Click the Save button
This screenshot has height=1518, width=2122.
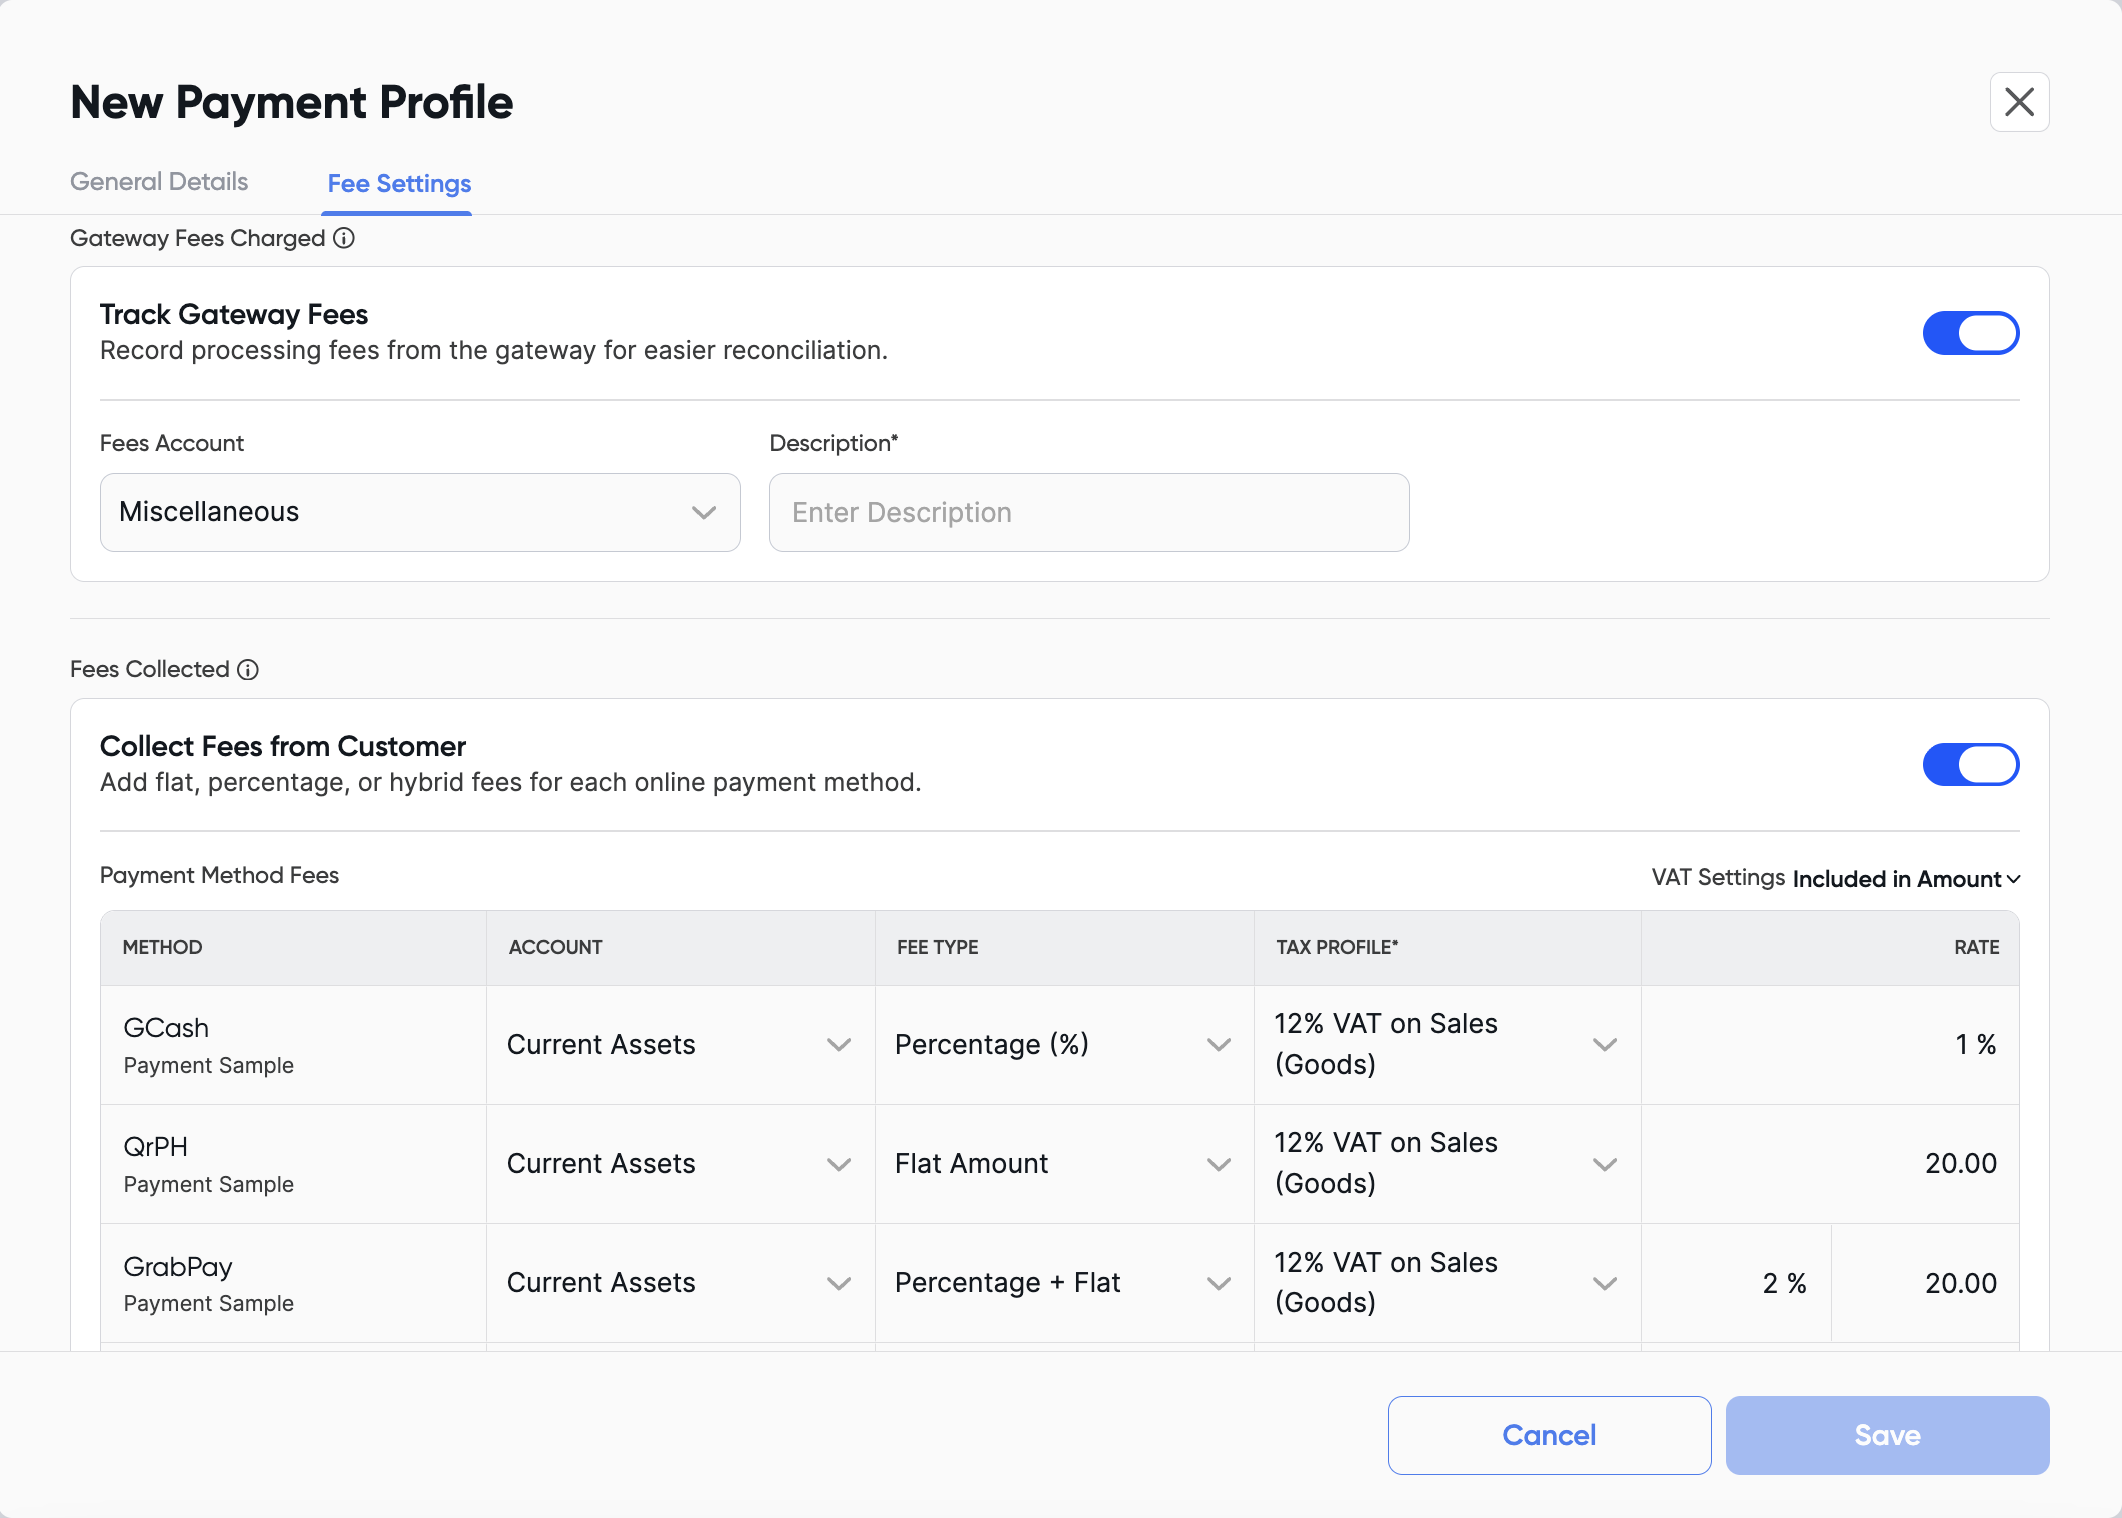[1887, 1435]
